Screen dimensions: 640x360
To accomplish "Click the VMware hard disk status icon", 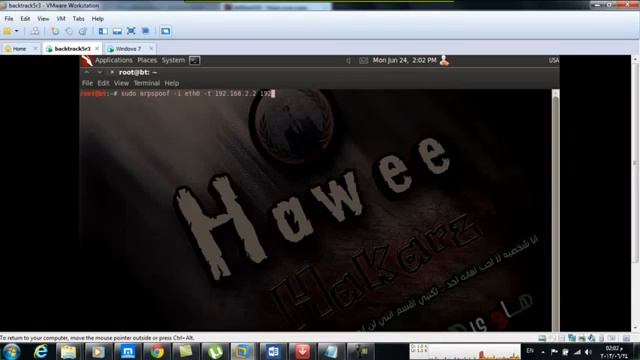I will point(542,338).
